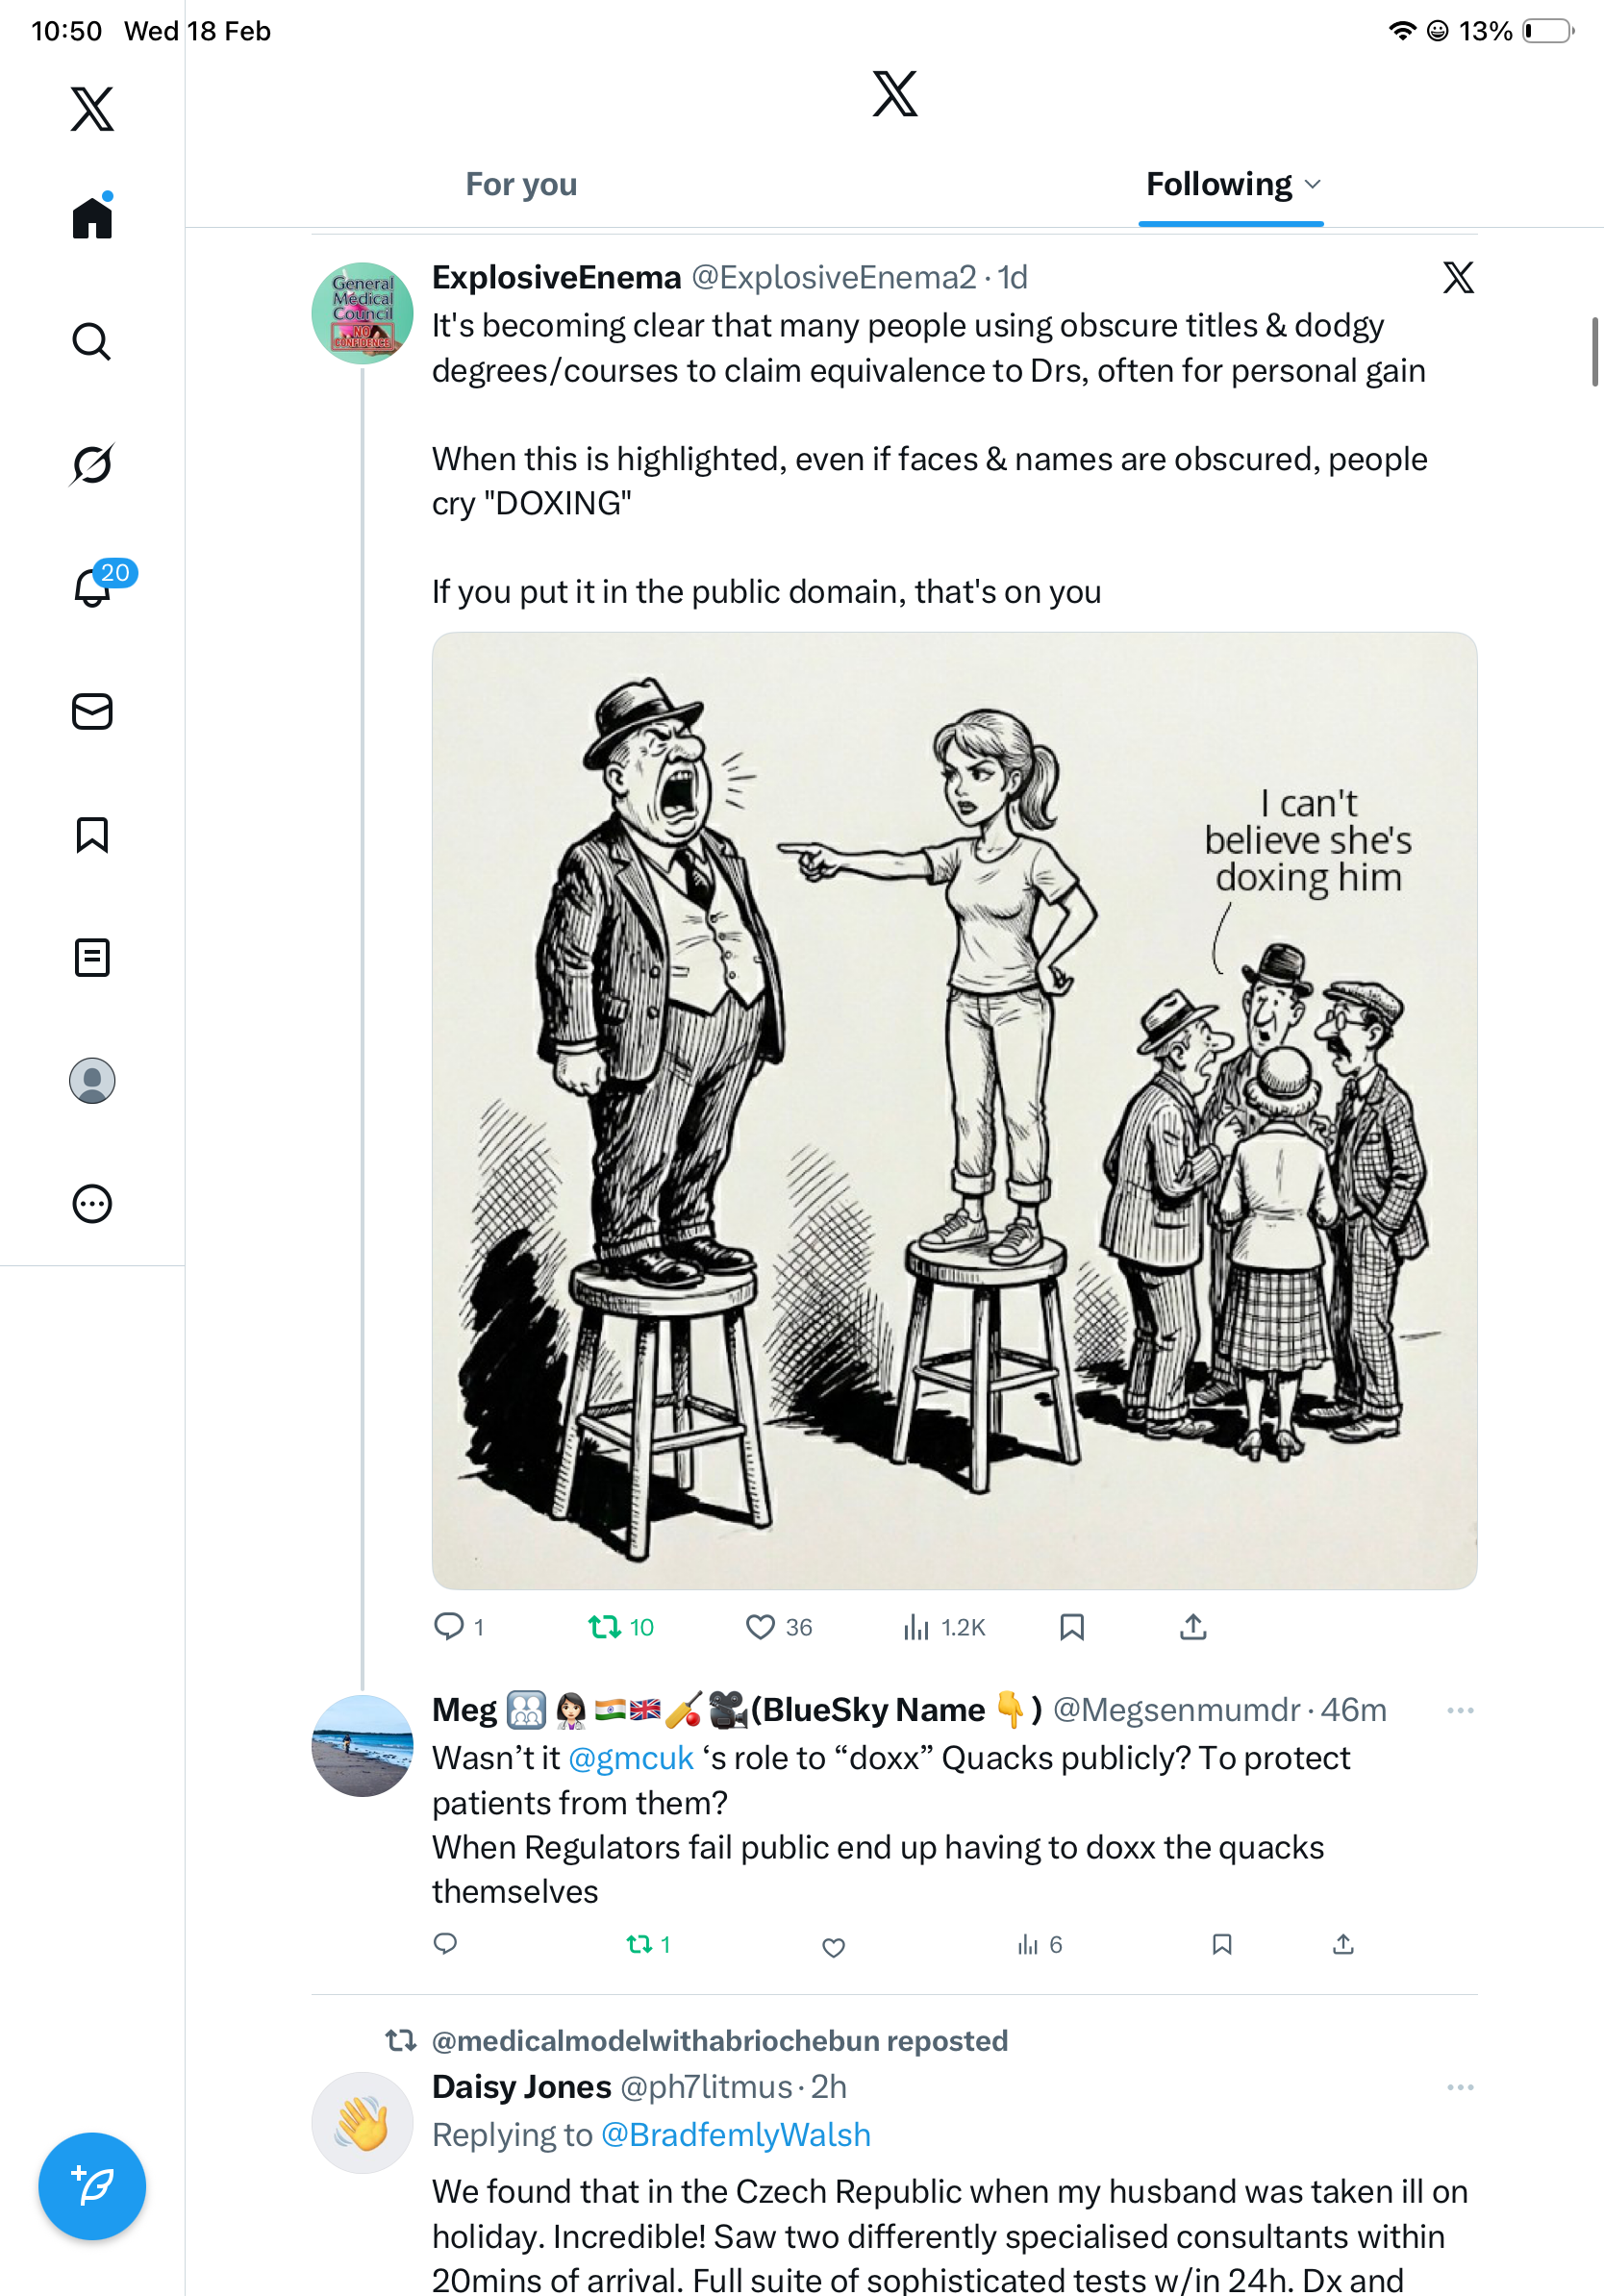The width and height of the screenshot is (1604, 2296).
Task: Open more options on Meg's reply
Action: click(1460, 1710)
